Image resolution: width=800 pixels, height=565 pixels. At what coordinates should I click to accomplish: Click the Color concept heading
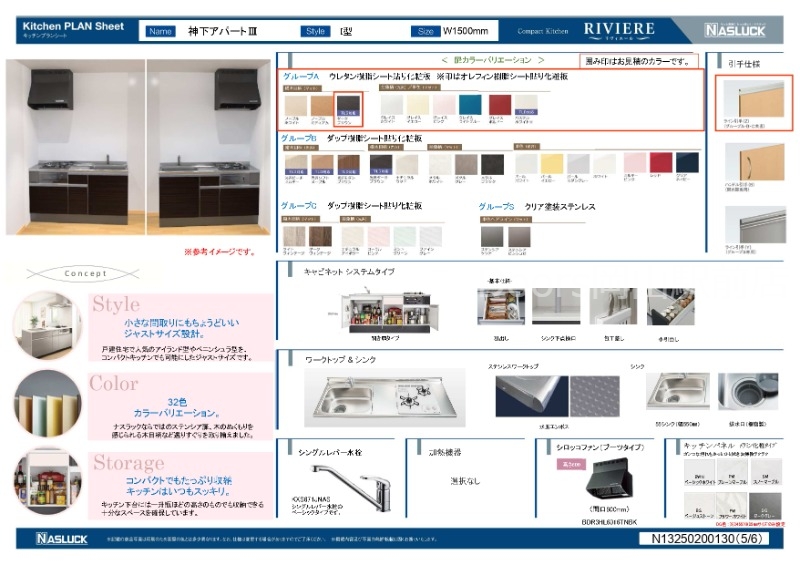pos(113,383)
